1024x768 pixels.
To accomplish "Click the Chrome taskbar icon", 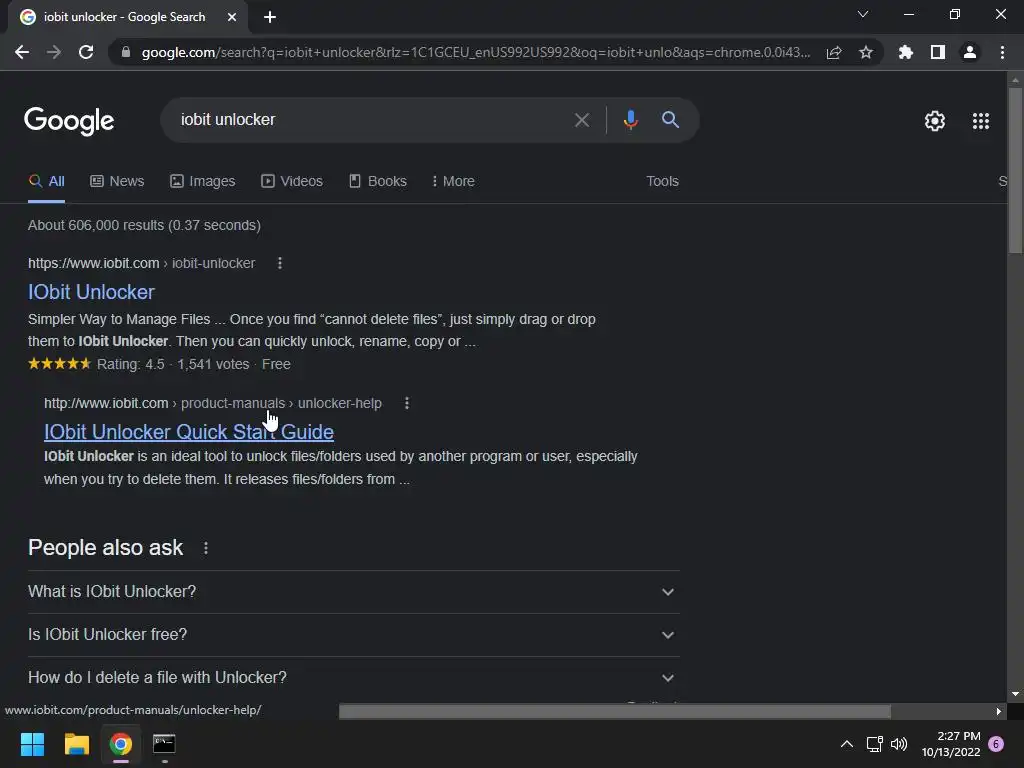I will click(120, 744).
